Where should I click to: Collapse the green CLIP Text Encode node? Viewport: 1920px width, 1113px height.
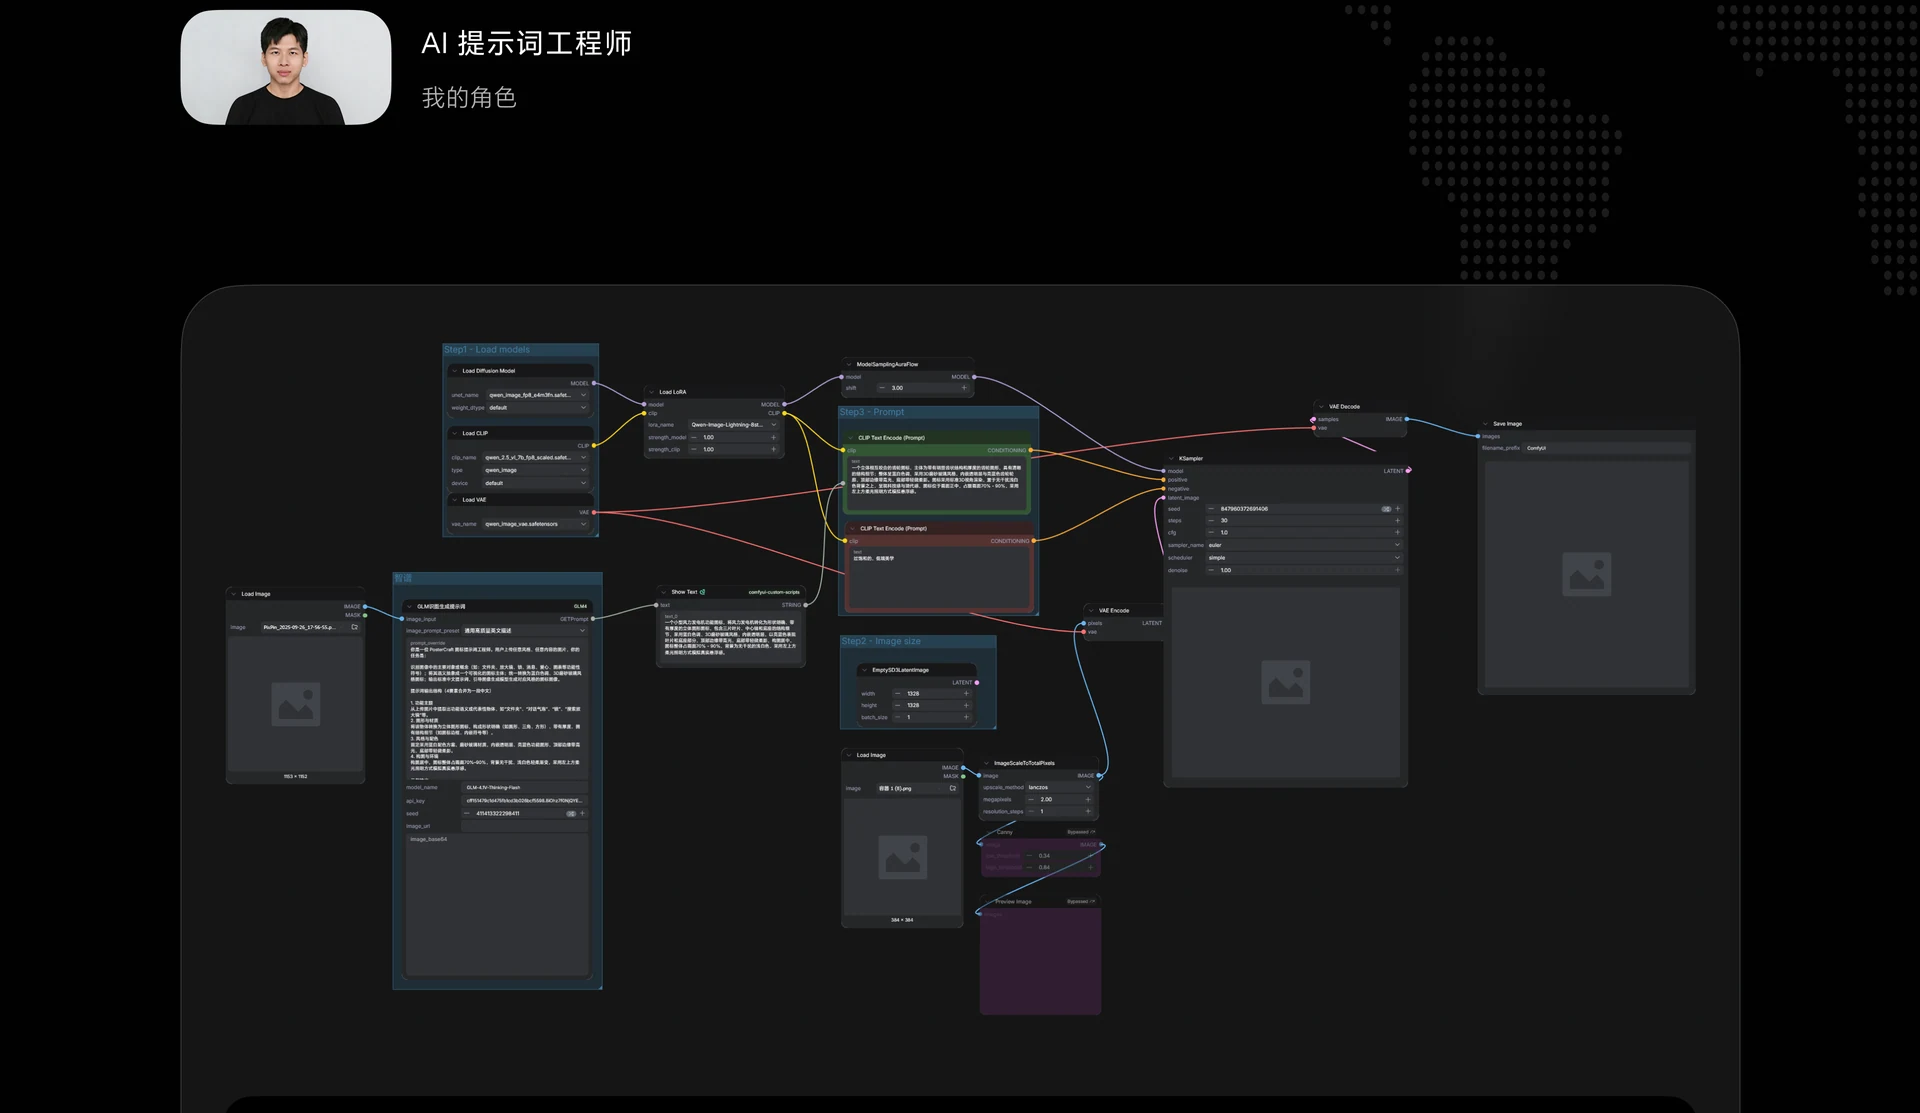click(851, 438)
